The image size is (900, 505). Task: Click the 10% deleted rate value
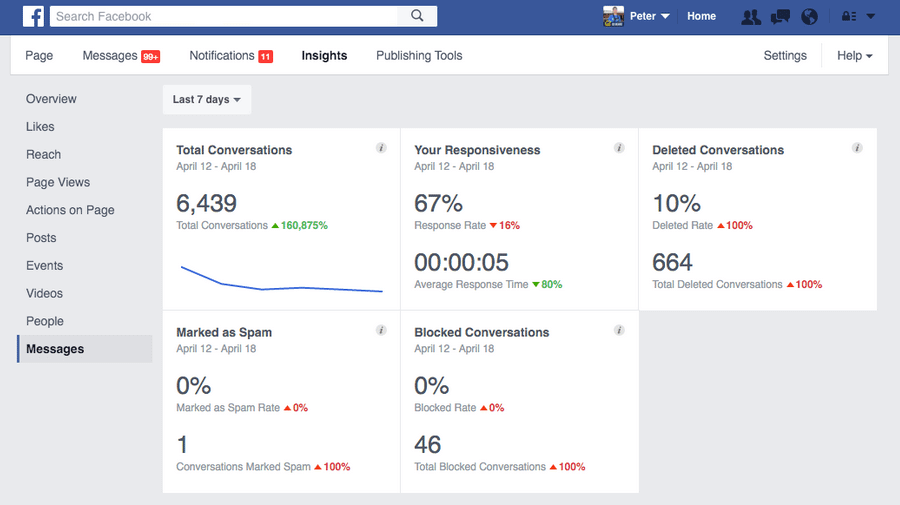point(677,203)
